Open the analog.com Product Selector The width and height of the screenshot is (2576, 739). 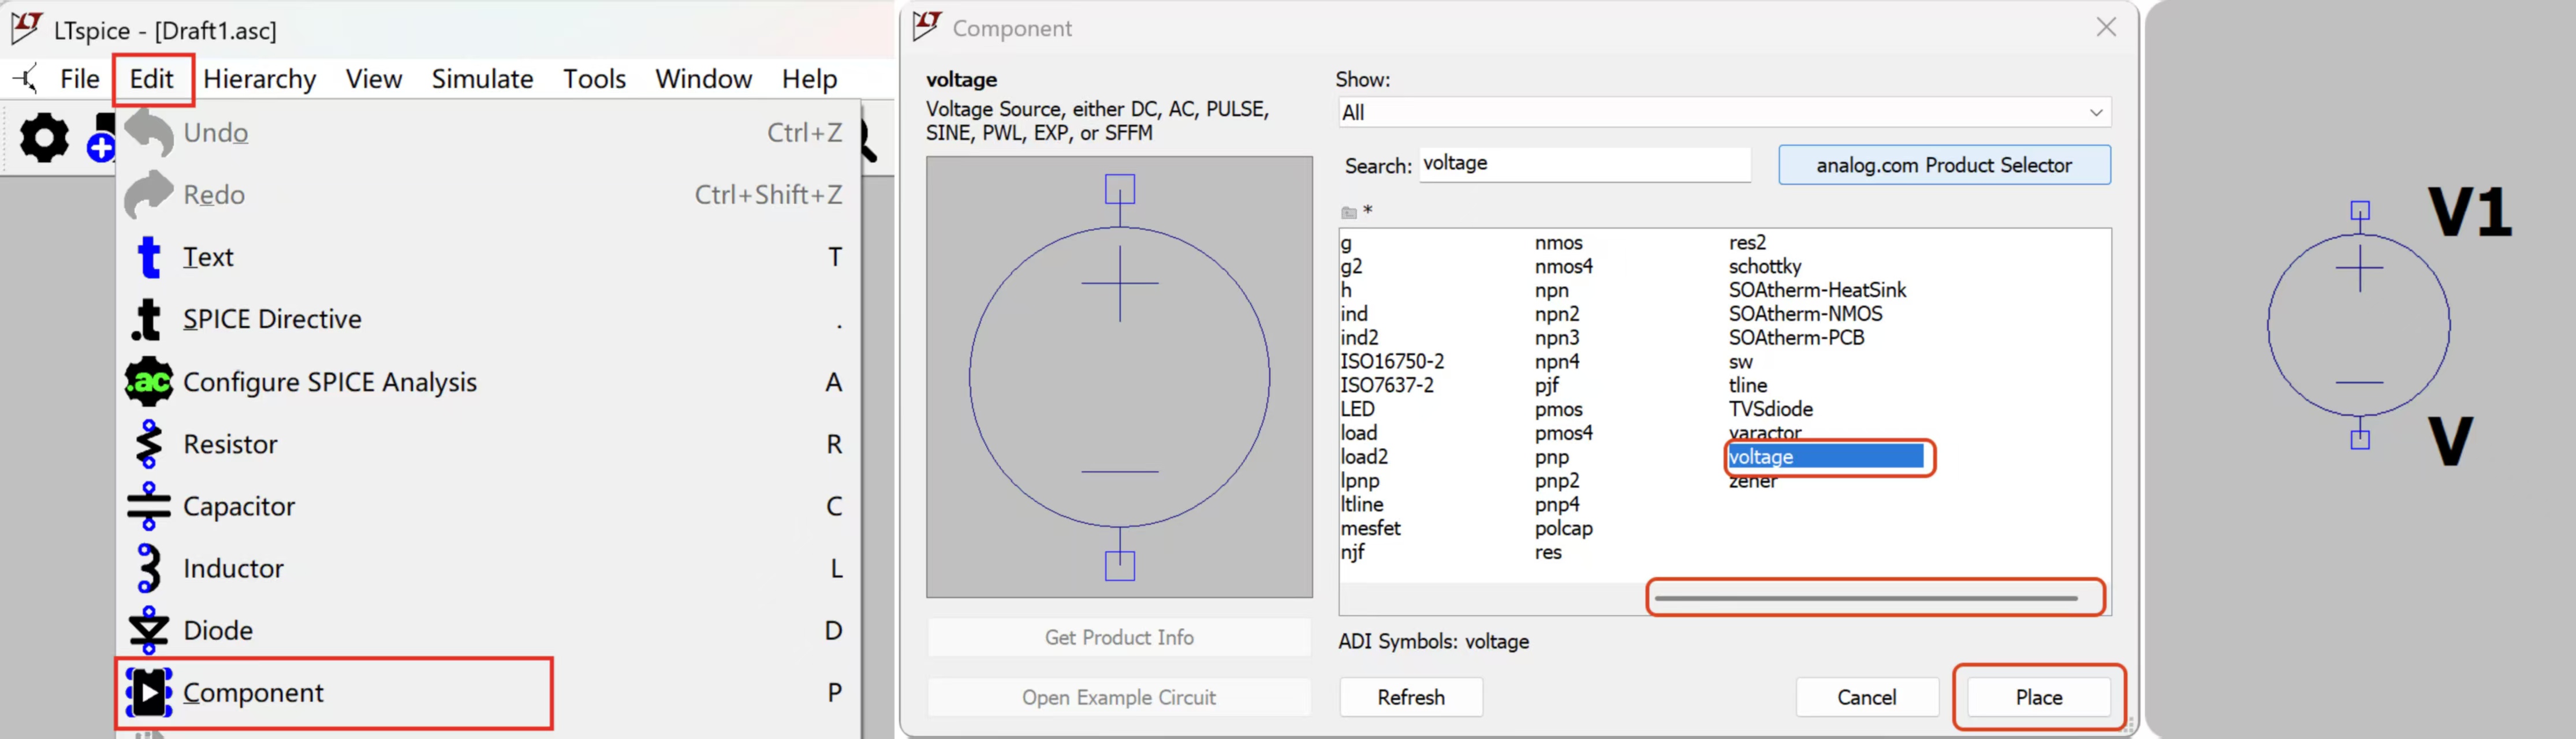point(1944,165)
